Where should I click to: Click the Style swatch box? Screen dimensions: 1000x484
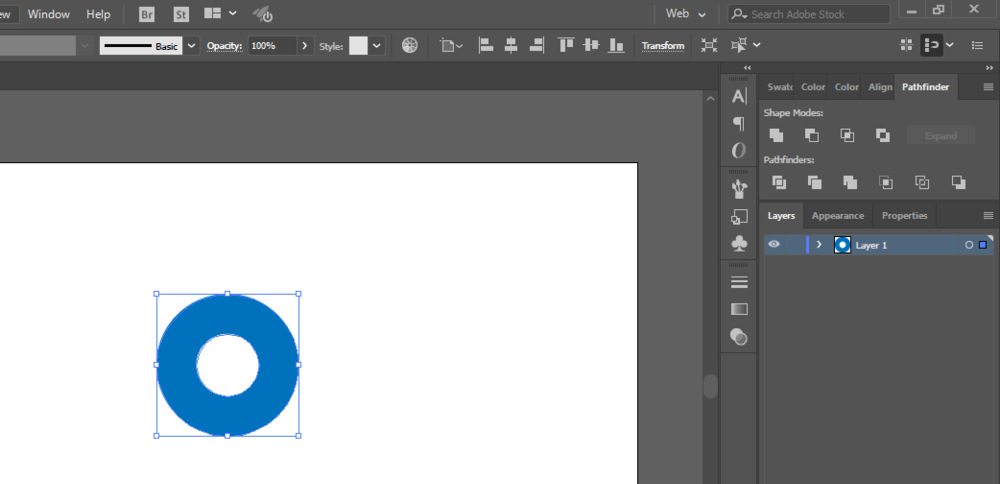(x=358, y=46)
